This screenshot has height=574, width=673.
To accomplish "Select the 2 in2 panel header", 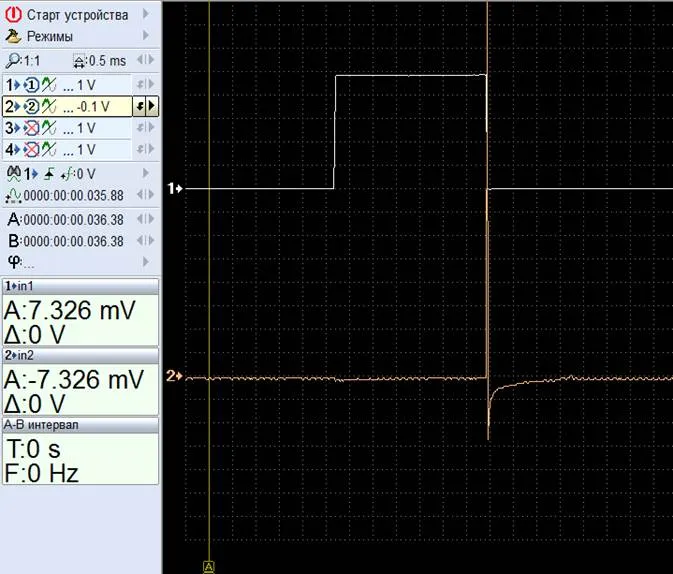I will click(80, 355).
